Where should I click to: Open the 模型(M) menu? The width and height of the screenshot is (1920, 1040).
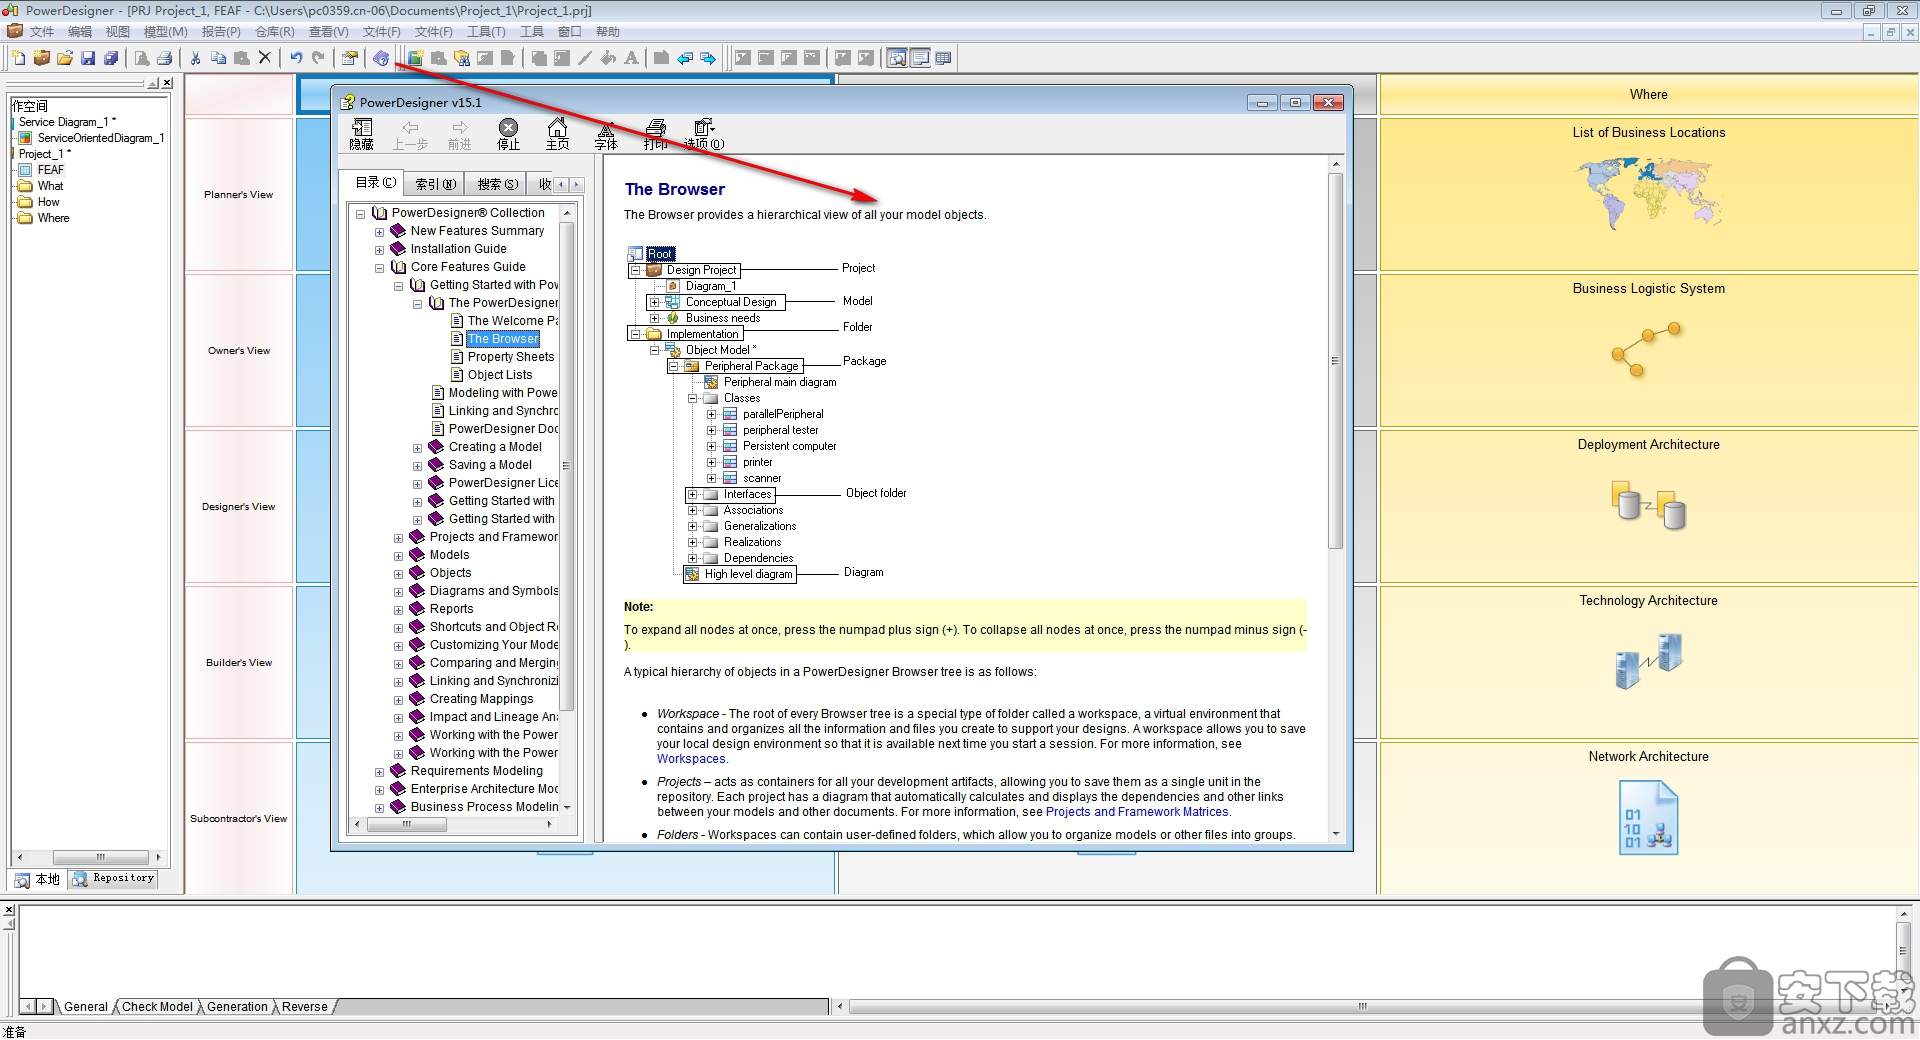tap(166, 32)
